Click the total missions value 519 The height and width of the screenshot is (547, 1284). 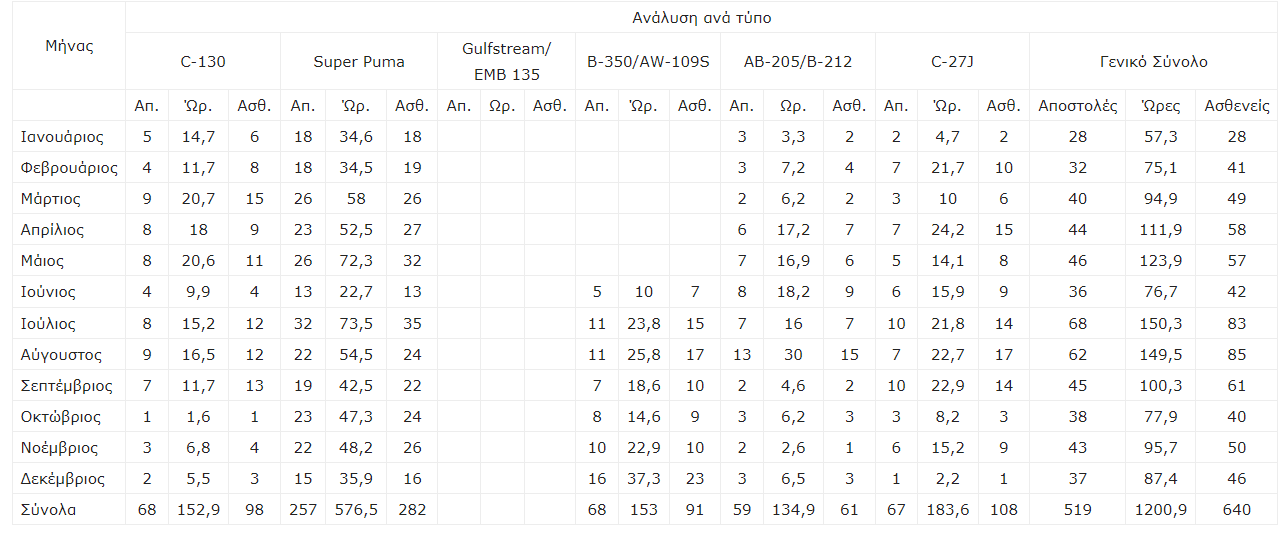(1078, 510)
